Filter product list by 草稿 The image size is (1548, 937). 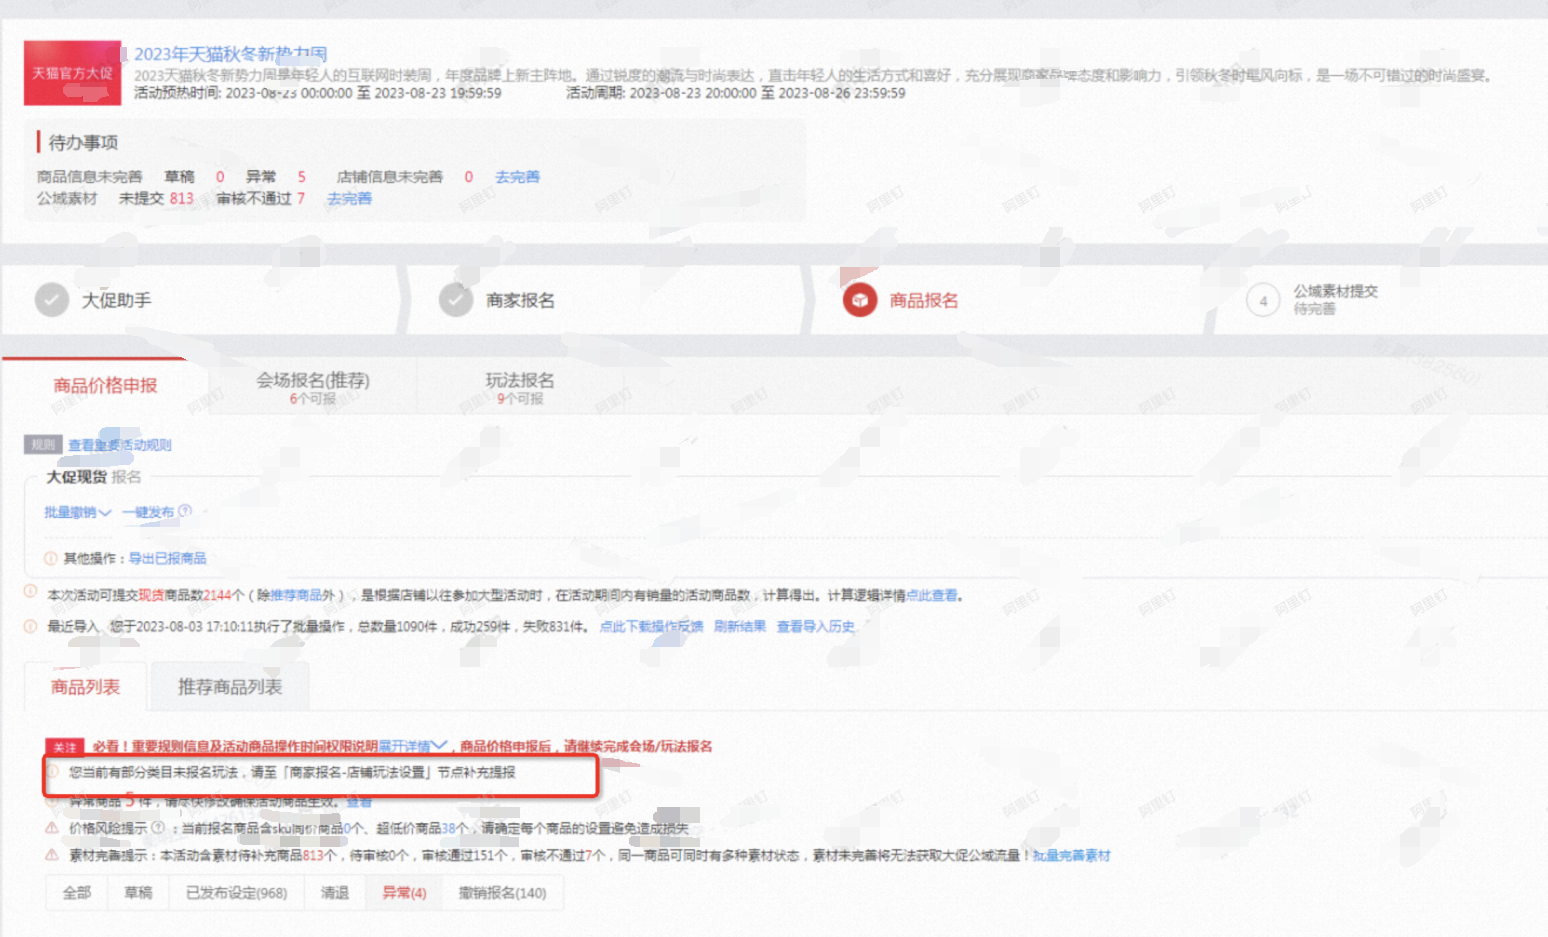tap(138, 893)
